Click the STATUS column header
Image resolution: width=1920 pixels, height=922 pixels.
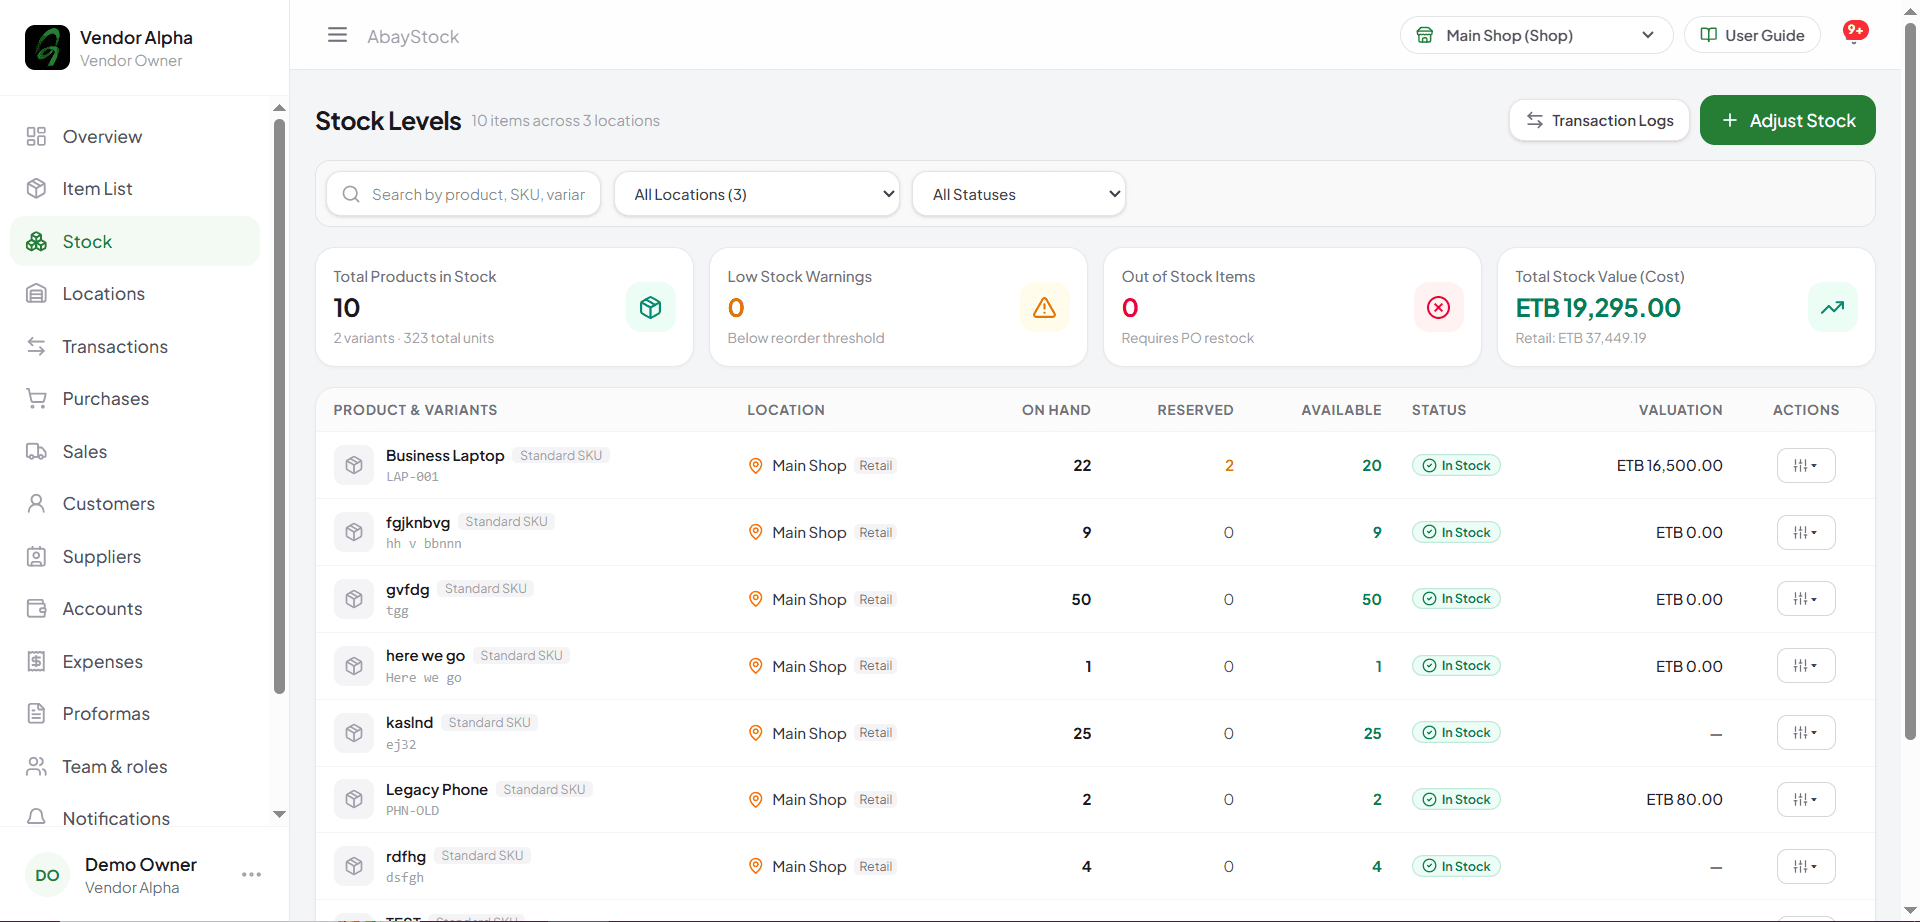(x=1439, y=410)
